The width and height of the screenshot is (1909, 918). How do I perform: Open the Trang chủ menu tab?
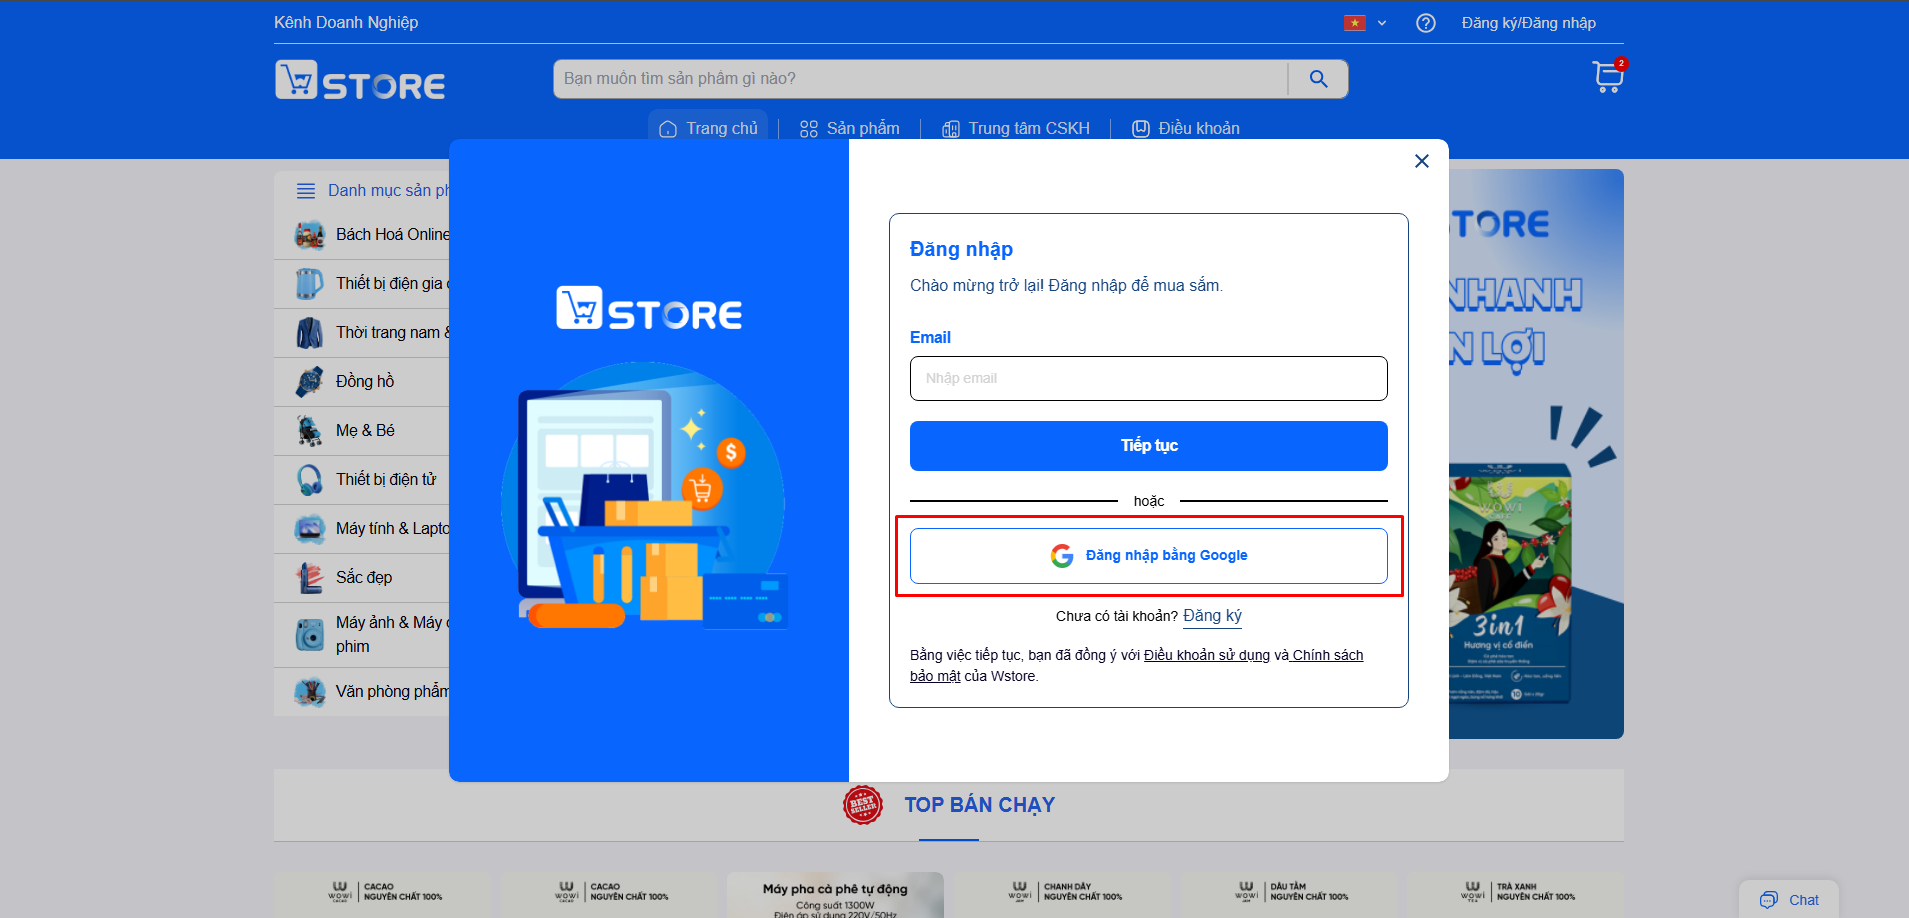[708, 128]
